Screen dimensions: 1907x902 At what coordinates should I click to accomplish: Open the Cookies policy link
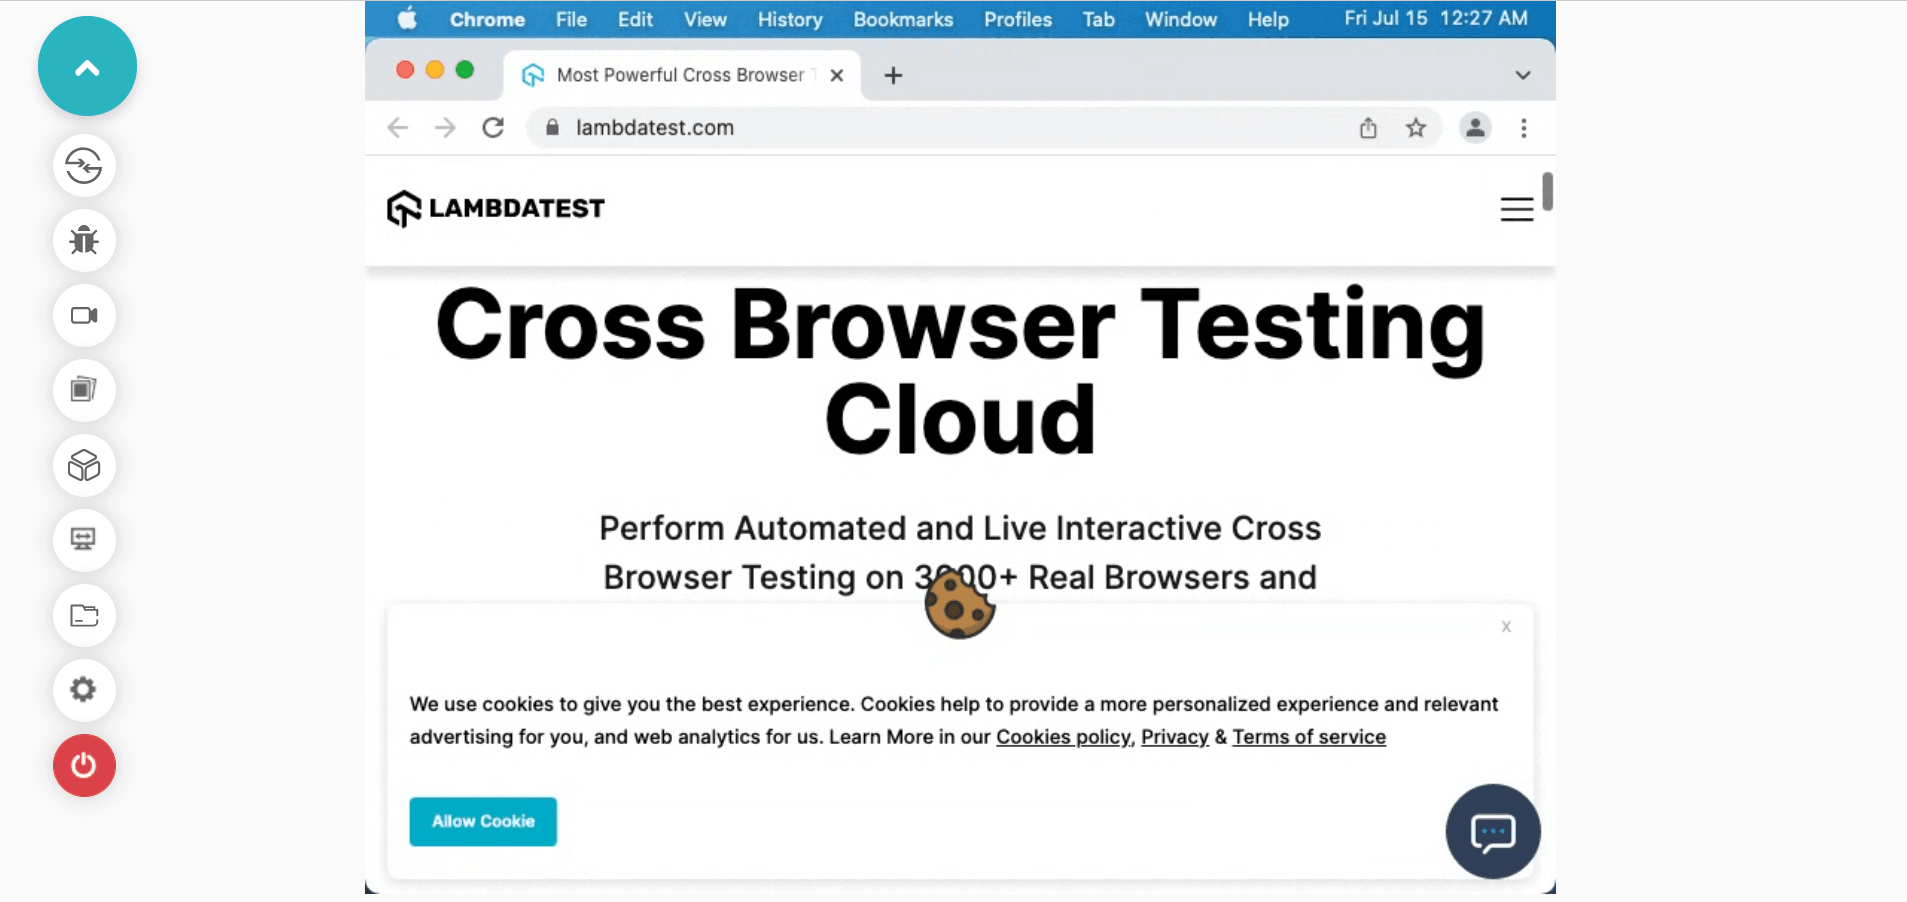pyautogui.click(x=1064, y=737)
